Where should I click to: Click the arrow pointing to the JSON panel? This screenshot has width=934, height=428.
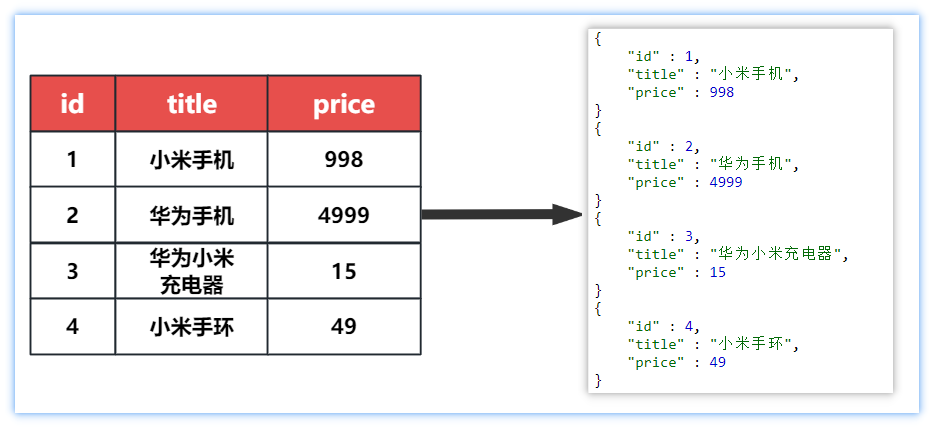pos(500,214)
